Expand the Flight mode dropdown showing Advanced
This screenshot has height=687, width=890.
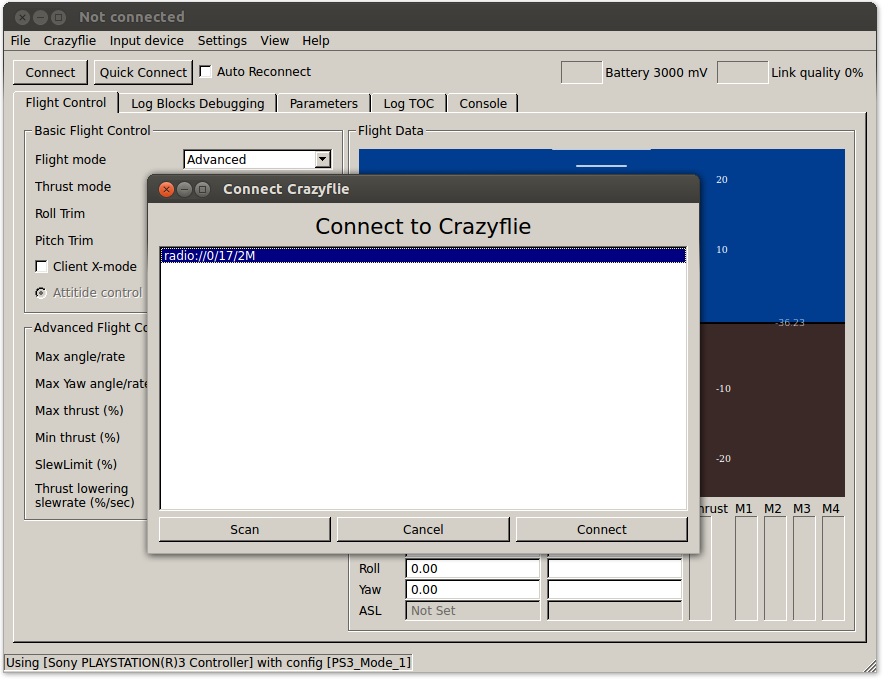pos(258,160)
